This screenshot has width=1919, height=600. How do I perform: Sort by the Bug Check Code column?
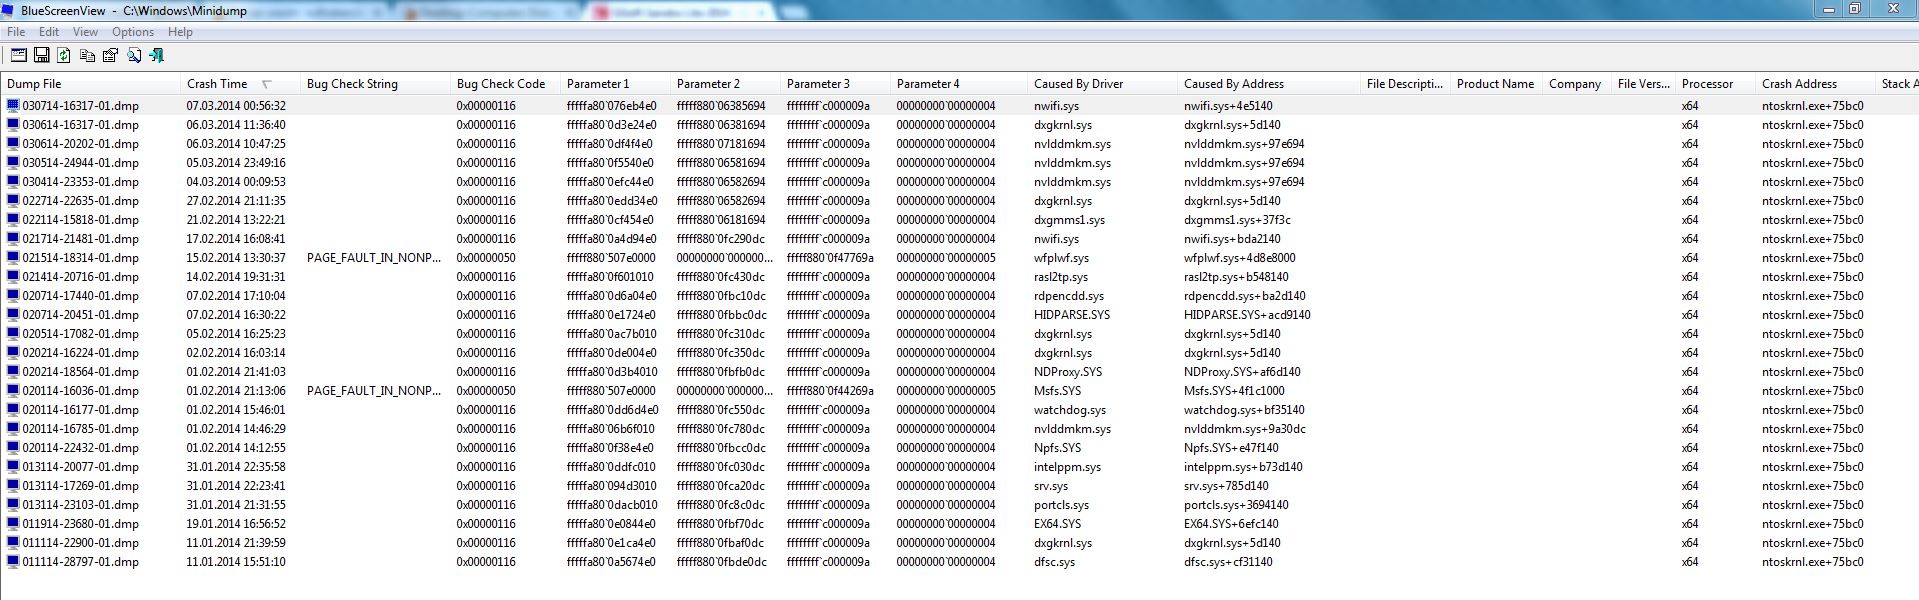505,84
